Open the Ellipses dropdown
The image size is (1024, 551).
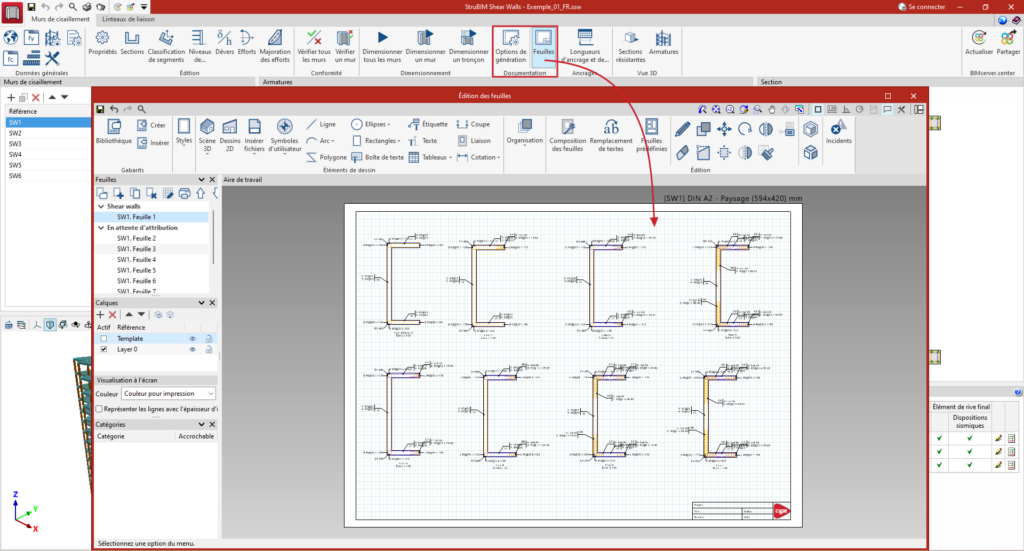(370, 124)
